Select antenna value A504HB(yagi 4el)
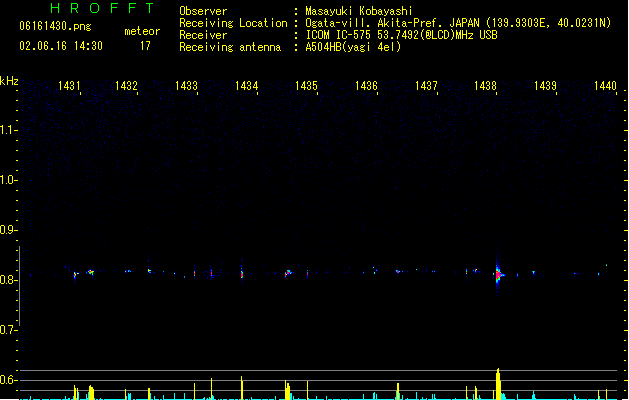Screen dimensions: 629x400 (353, 47)
